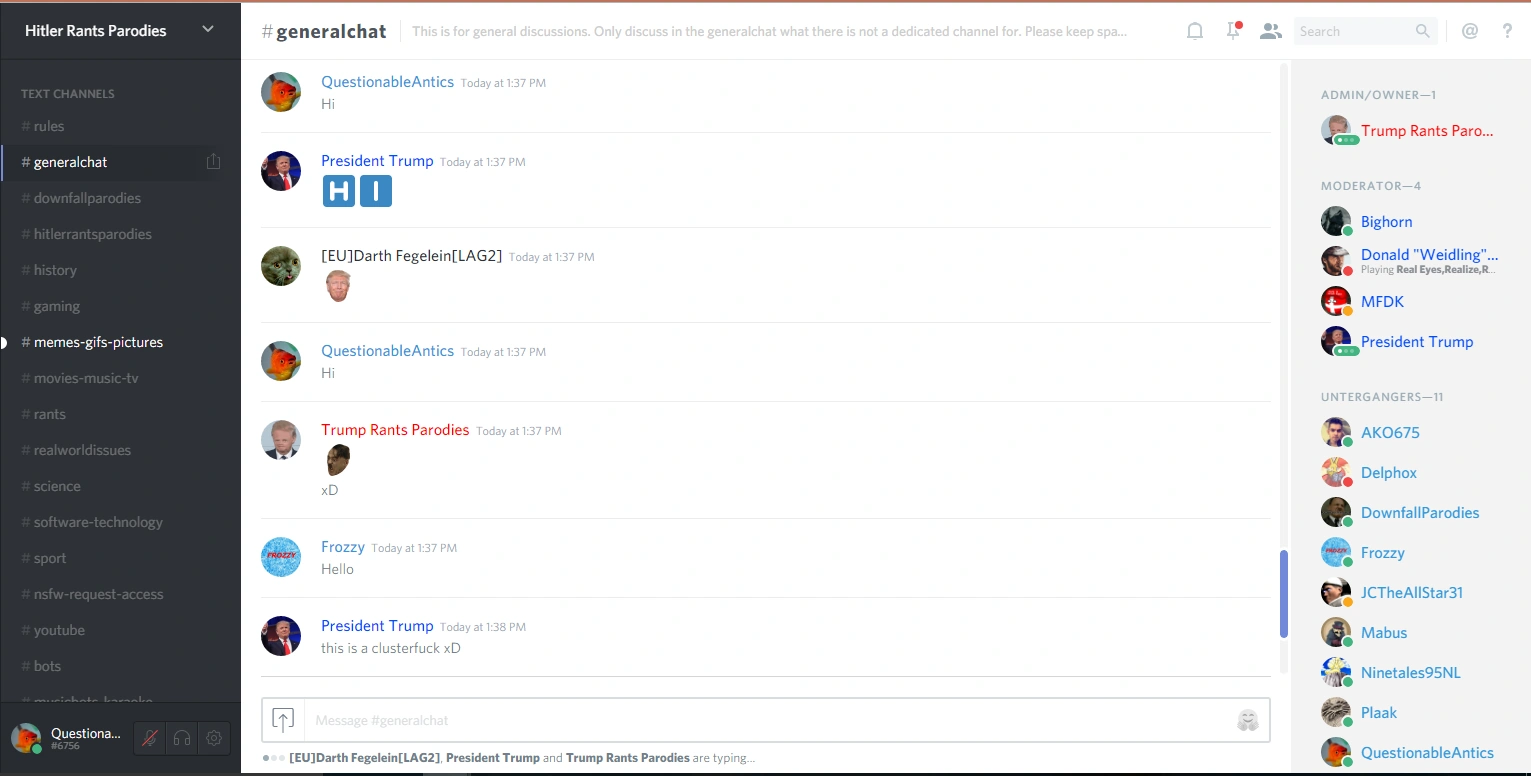Open the emoji picker
1531x776 pixels.
point(1247,720)
